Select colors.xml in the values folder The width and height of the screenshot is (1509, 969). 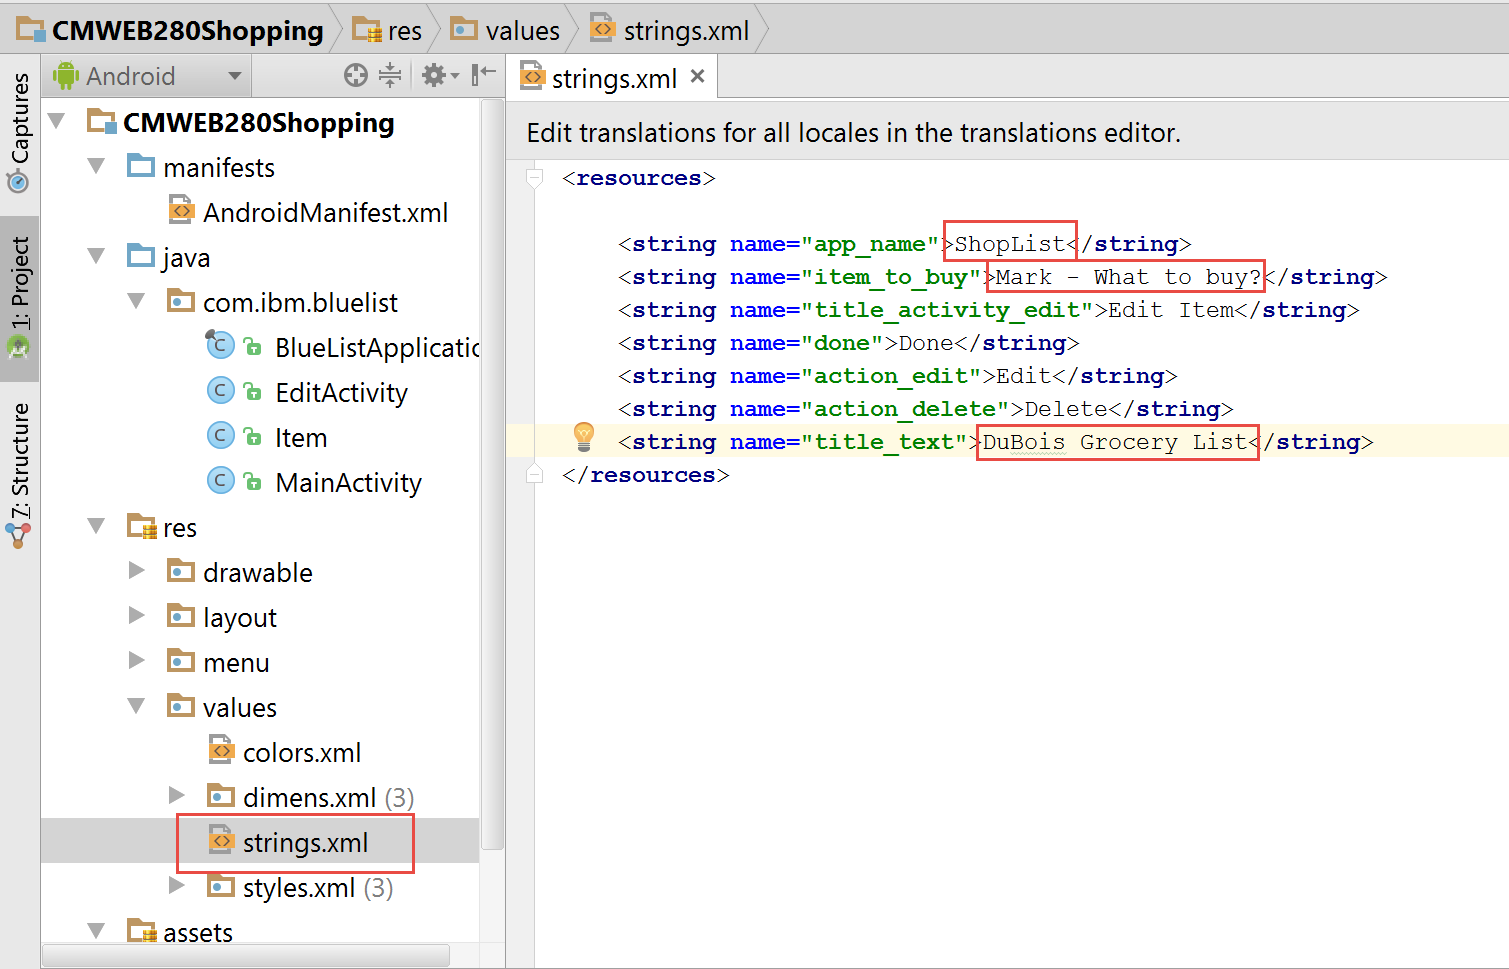pos(302,752)
